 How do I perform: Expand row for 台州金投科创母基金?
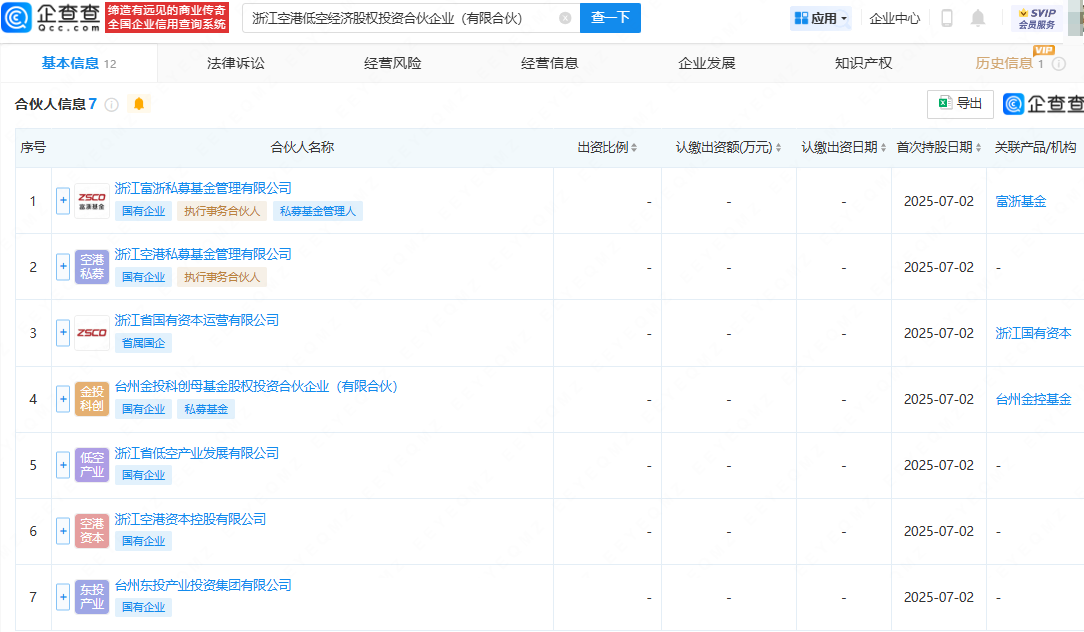pyautogui.click(x=63, y=399)
